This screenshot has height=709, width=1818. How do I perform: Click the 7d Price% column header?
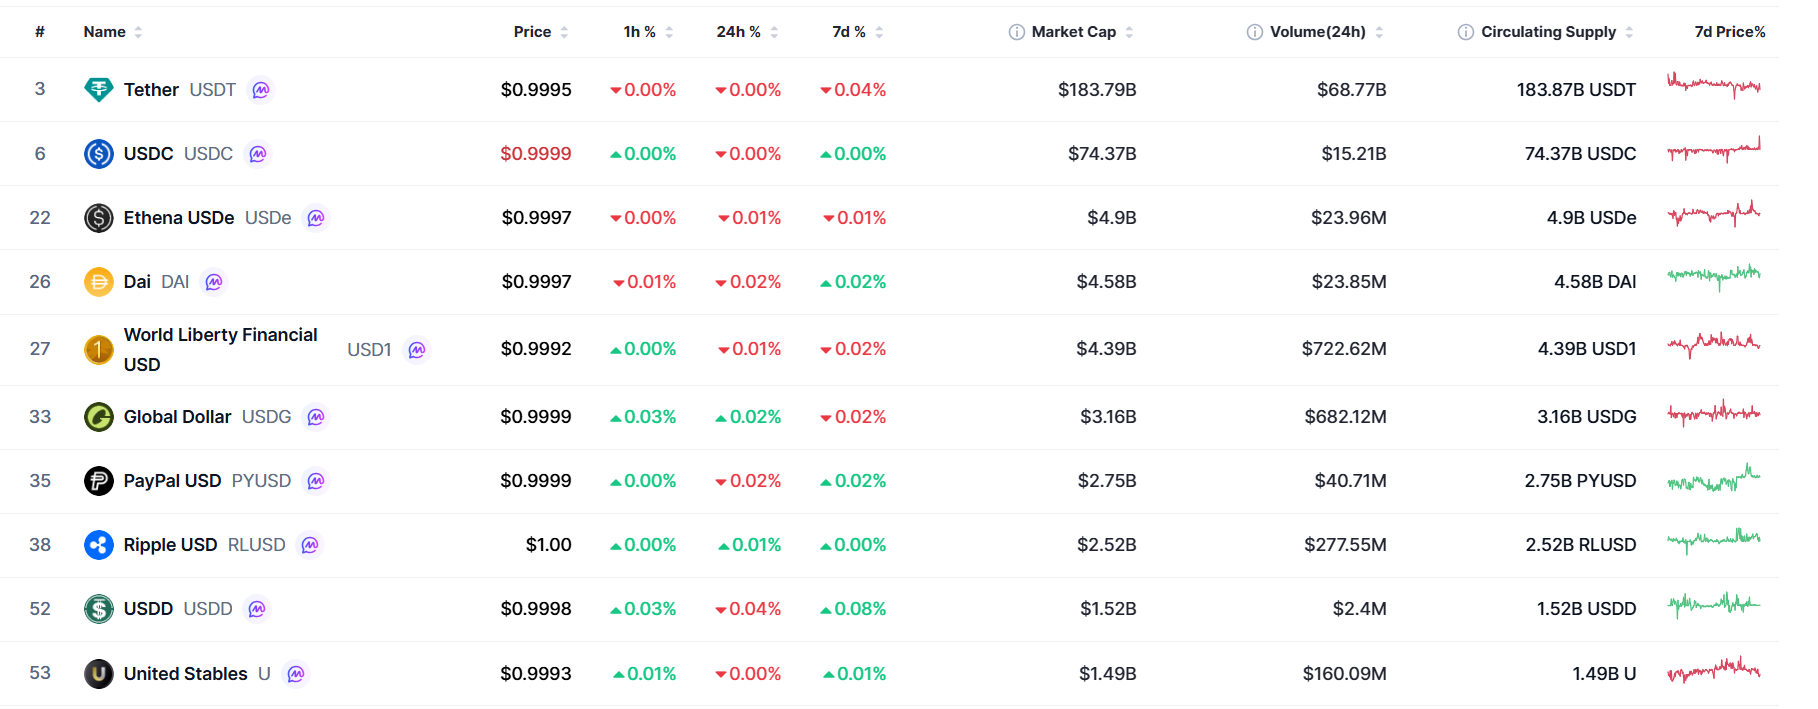point(1730,32)
